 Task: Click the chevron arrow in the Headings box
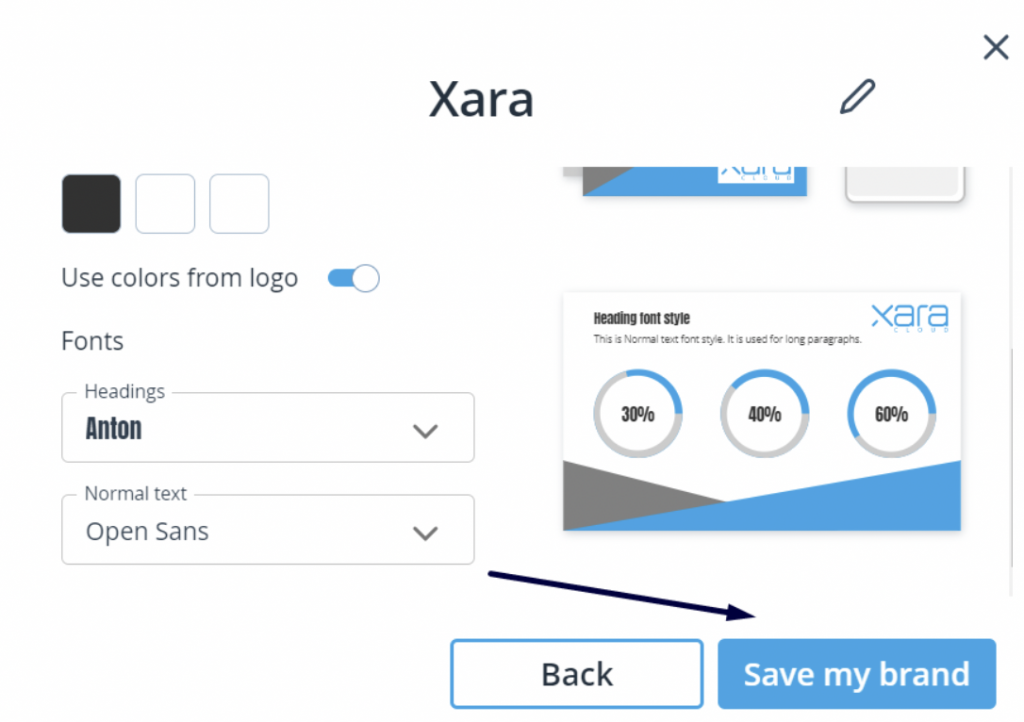pyautogui.click(x=425, y=431)
